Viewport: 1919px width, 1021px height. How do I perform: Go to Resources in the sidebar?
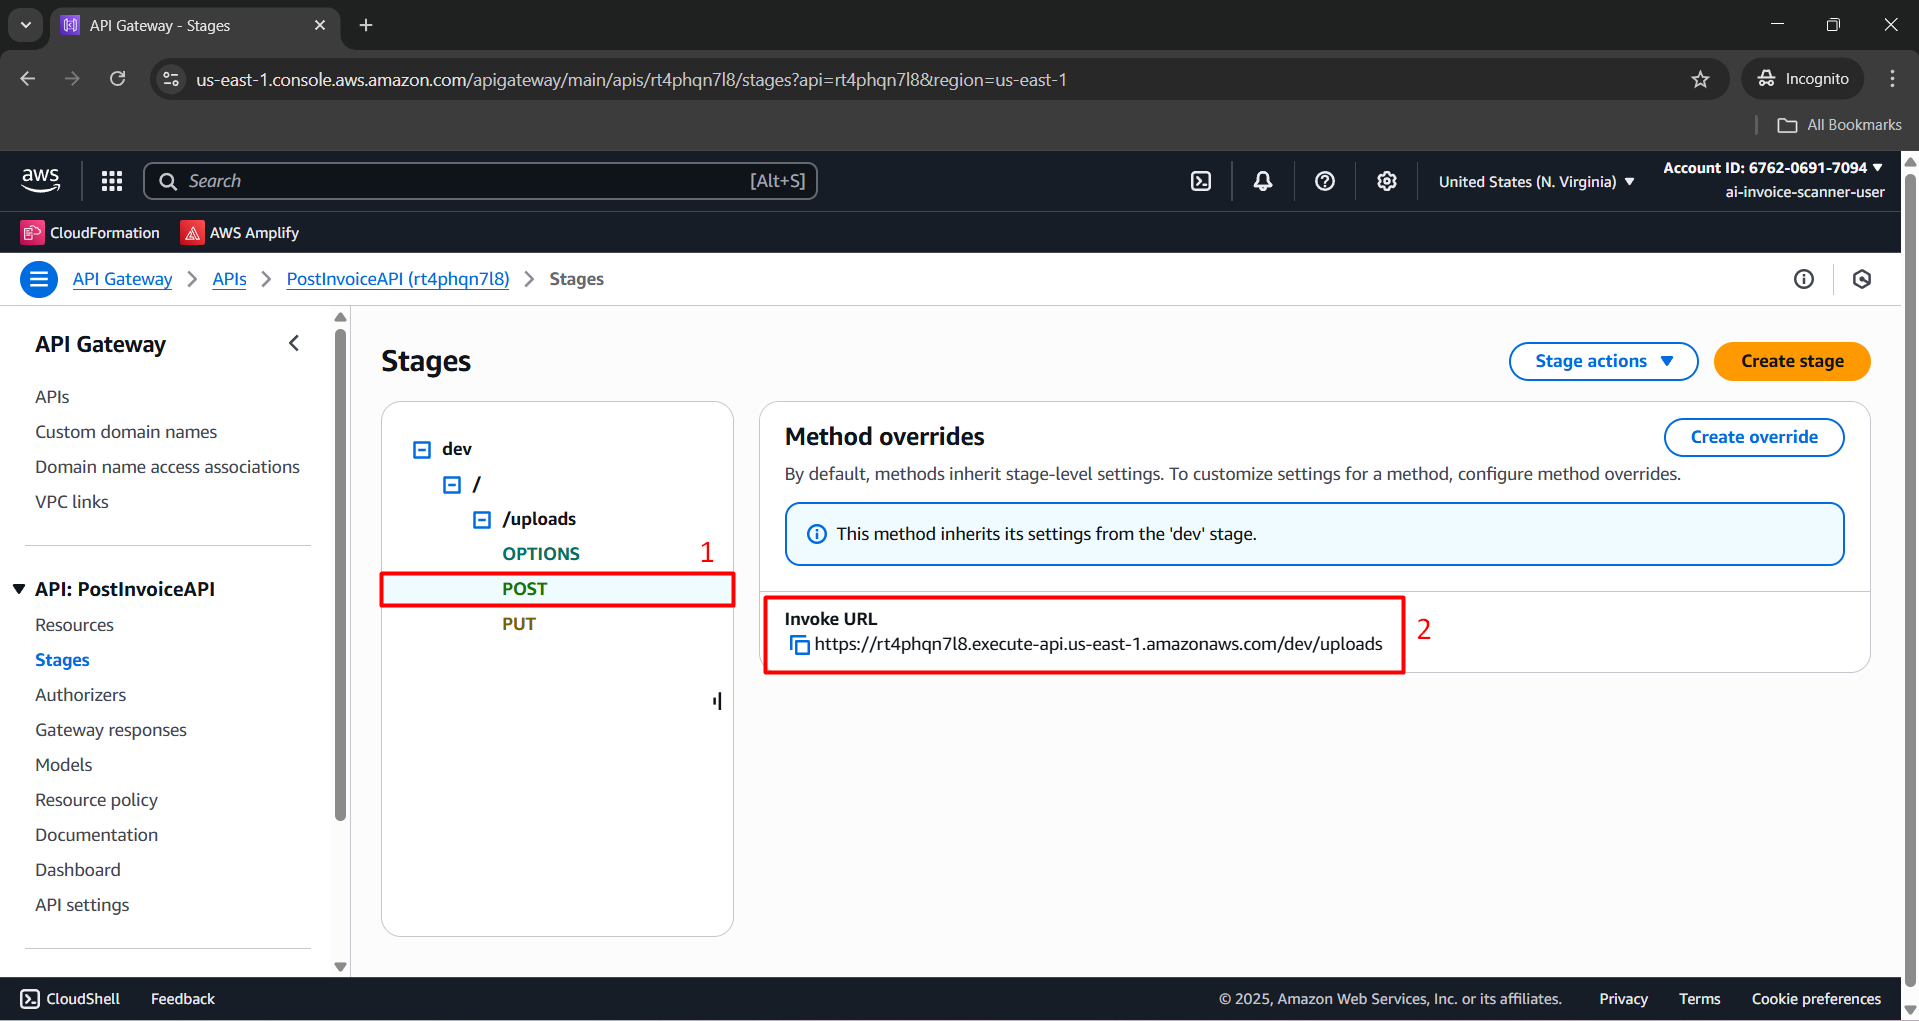coord(74,625)
